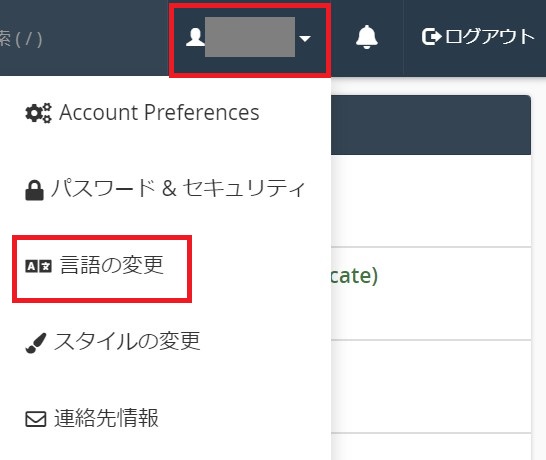Viewport: 546px width, 460px height.
Task: Choose スタイルの変更 from the menu
Action: click(x=127, y=341)
